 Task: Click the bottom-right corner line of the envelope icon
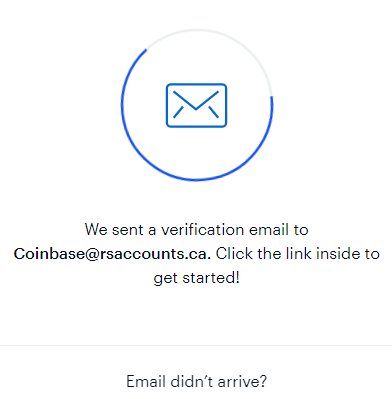[214, 112]
